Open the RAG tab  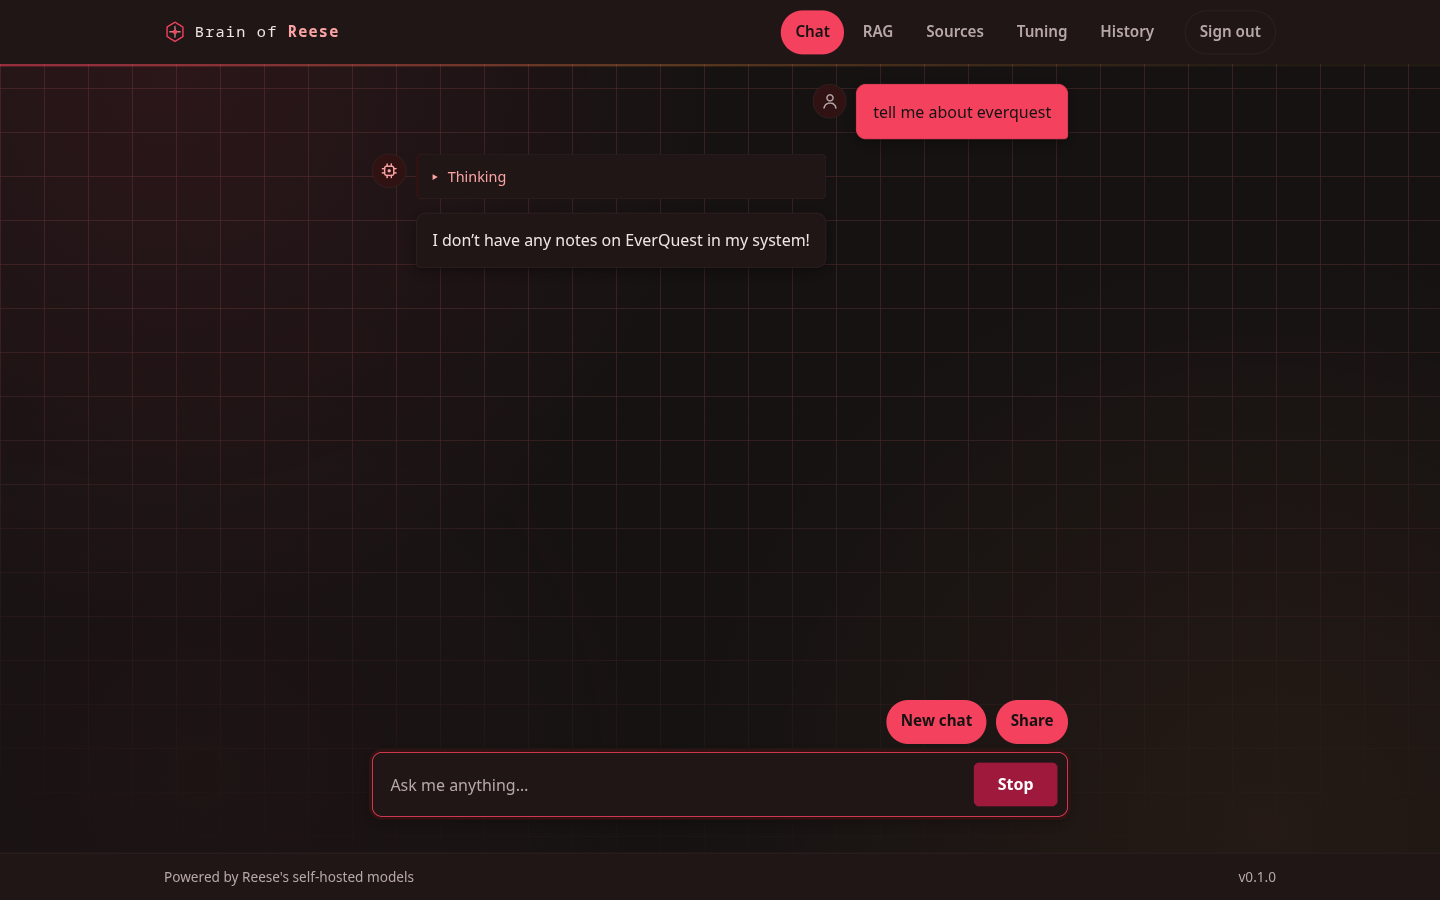coord(878,32)
